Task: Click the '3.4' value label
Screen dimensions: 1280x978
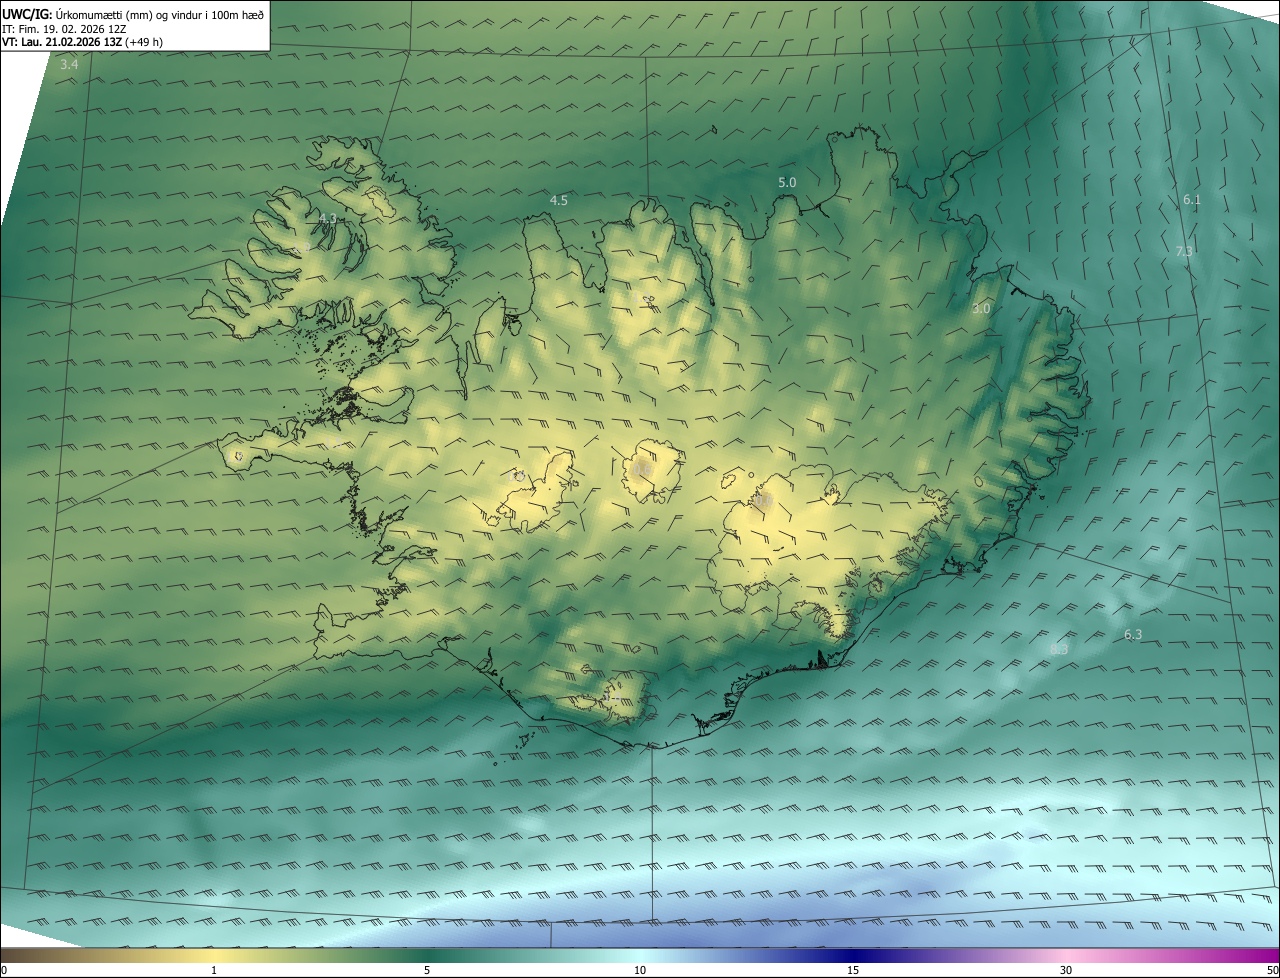Action: point(69,65)
